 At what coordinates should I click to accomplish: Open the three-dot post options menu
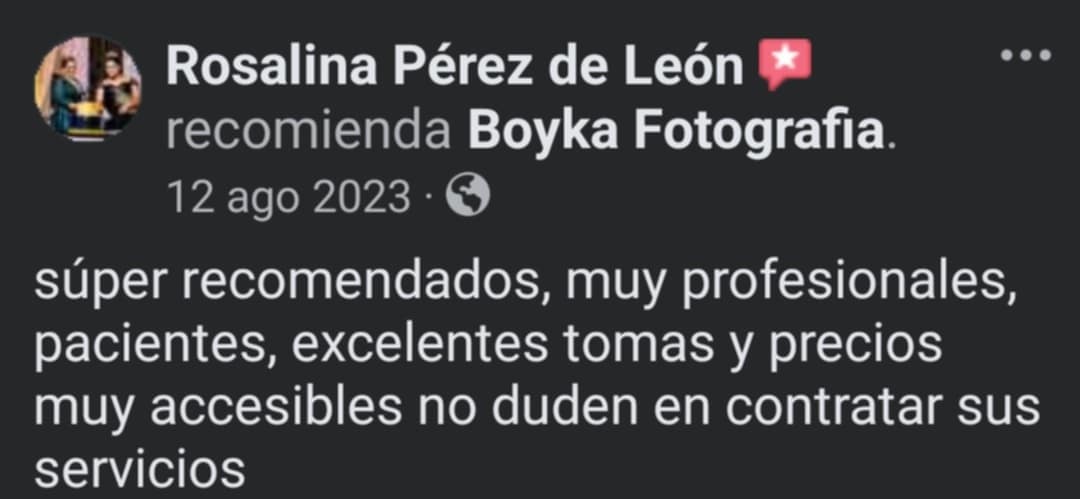1026,56
